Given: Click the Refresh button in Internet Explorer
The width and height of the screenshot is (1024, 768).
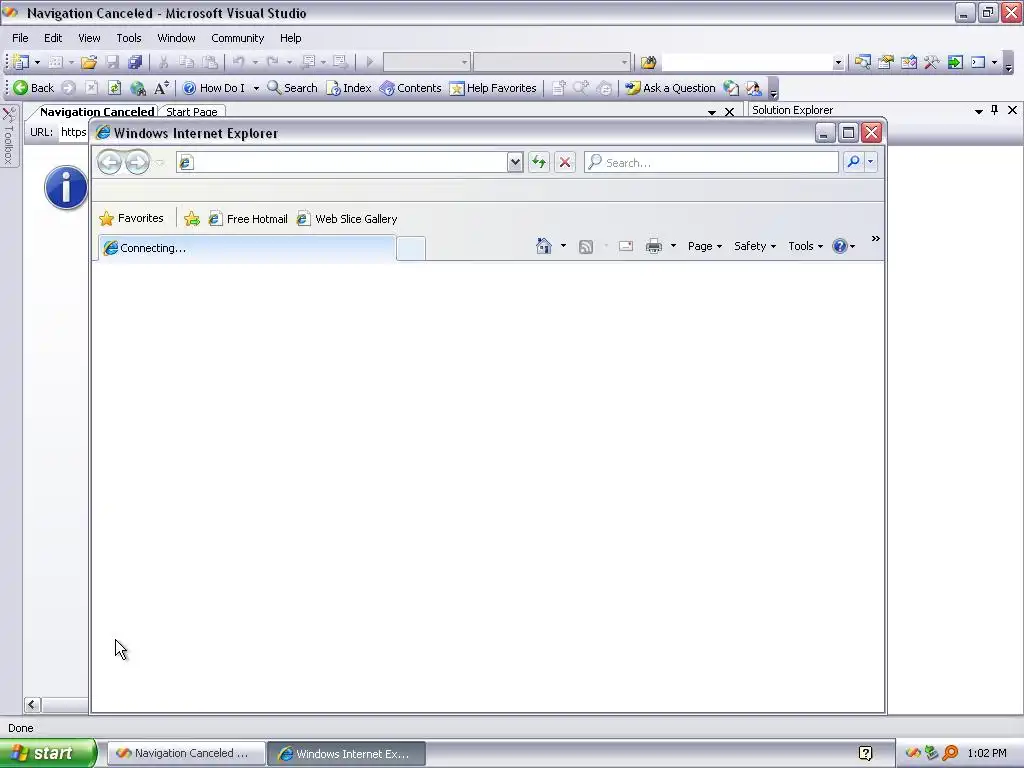Looking at the screenshot, I should [539, 163].
